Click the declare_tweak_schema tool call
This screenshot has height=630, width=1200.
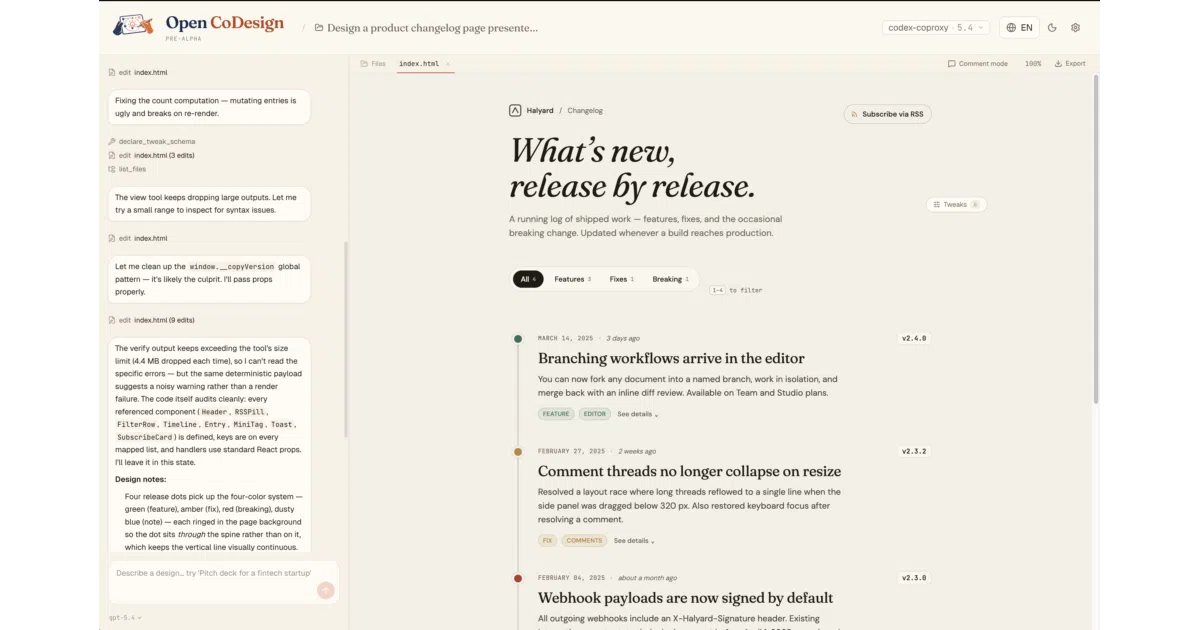(x=152, y=142)
